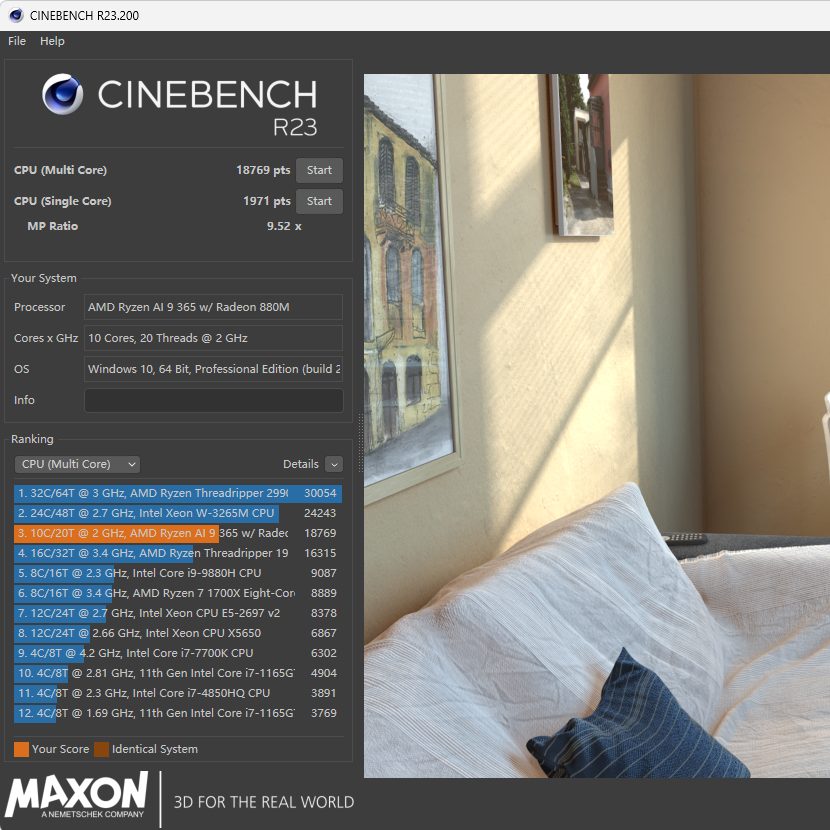Screen dimensions: 830x830
Task: Click the brown Identical System legend swatch
Action: point(101,749)
